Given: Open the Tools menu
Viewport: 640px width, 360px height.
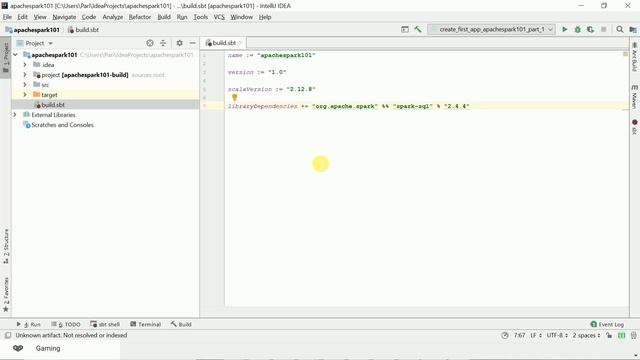Looking at the screenshot, I should click(x=200, y=17).
